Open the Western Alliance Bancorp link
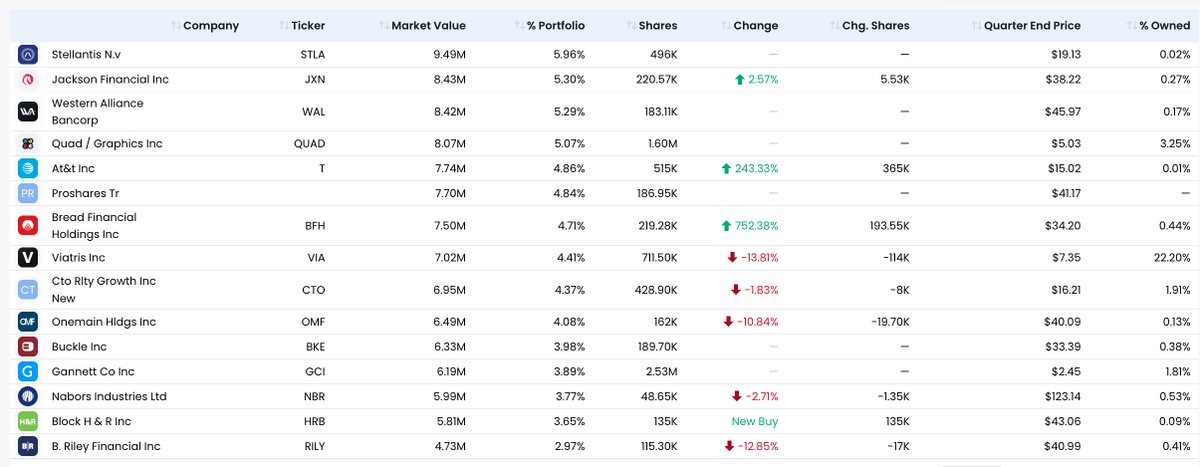1200x467 pixels. click(97, 112)
